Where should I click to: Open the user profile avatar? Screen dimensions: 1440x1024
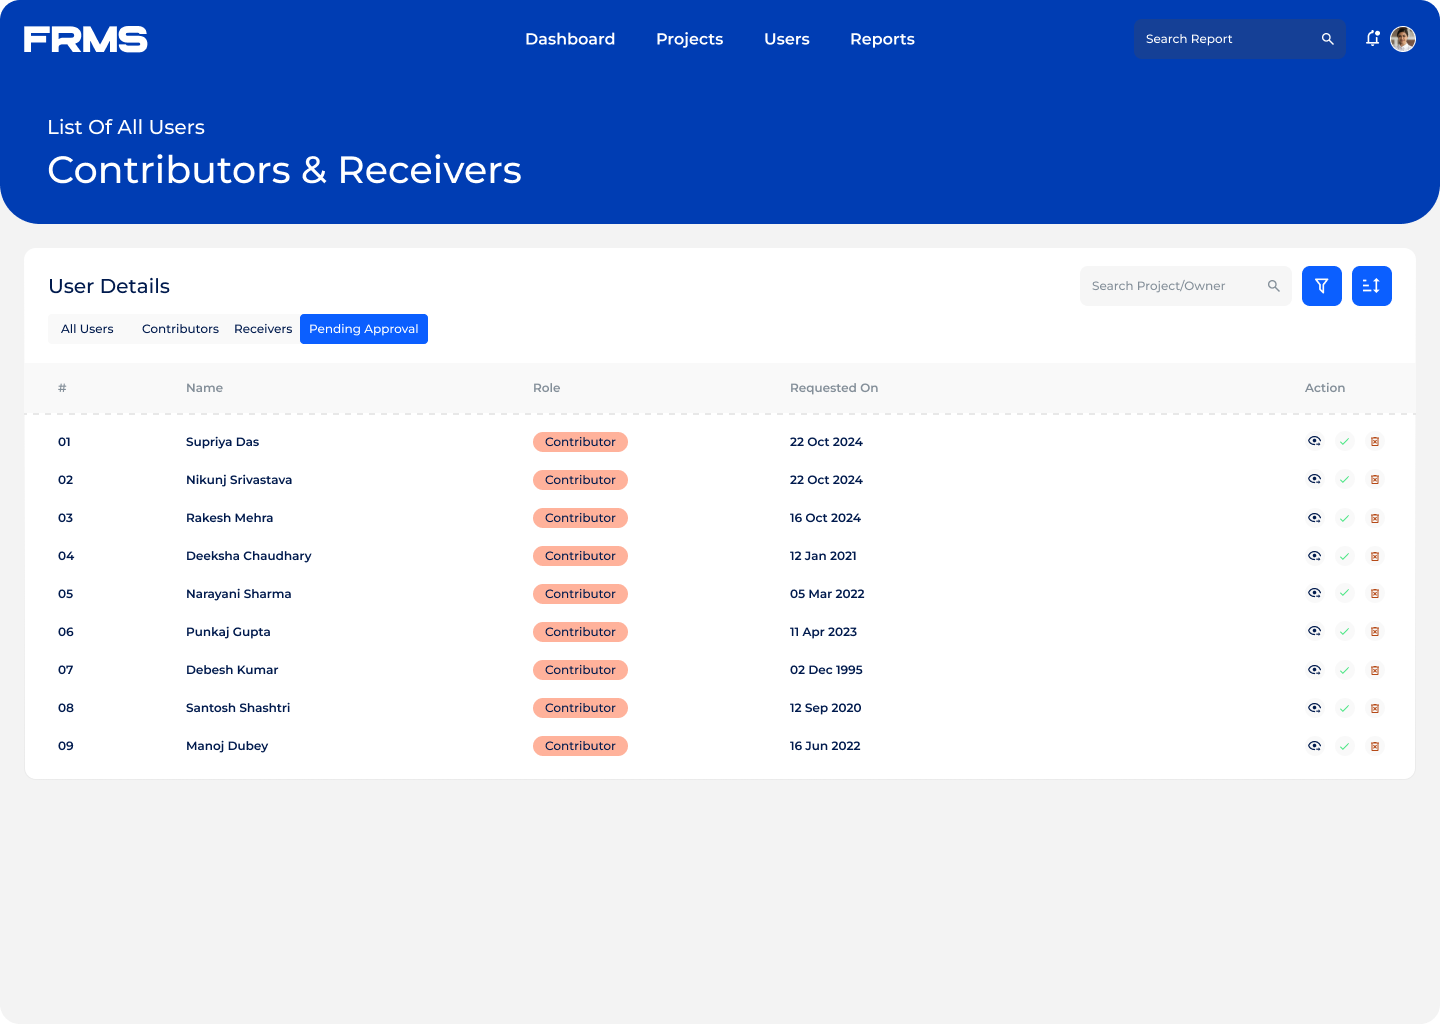1403,39
